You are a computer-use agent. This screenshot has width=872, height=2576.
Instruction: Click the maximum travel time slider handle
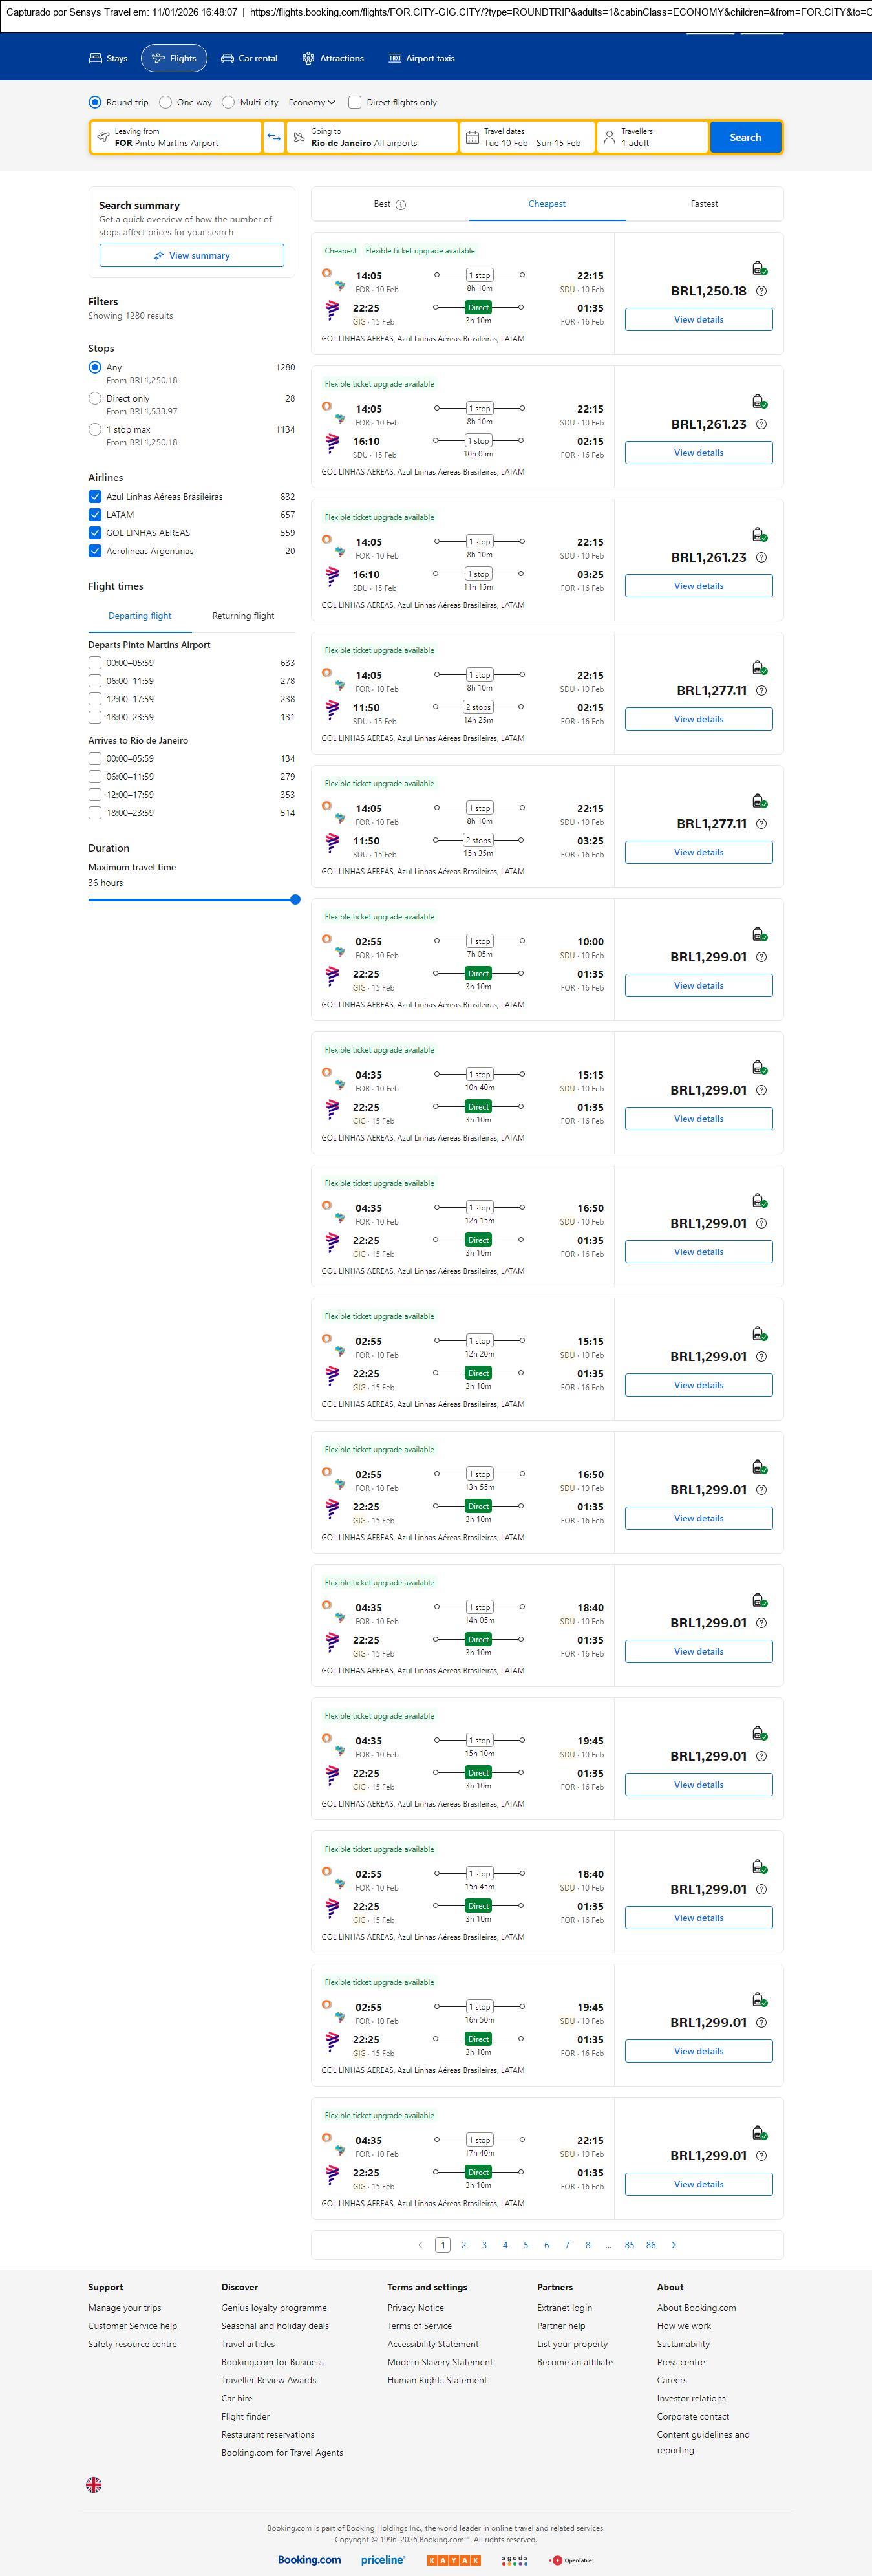pyautogui.click(x=295, y=899)
